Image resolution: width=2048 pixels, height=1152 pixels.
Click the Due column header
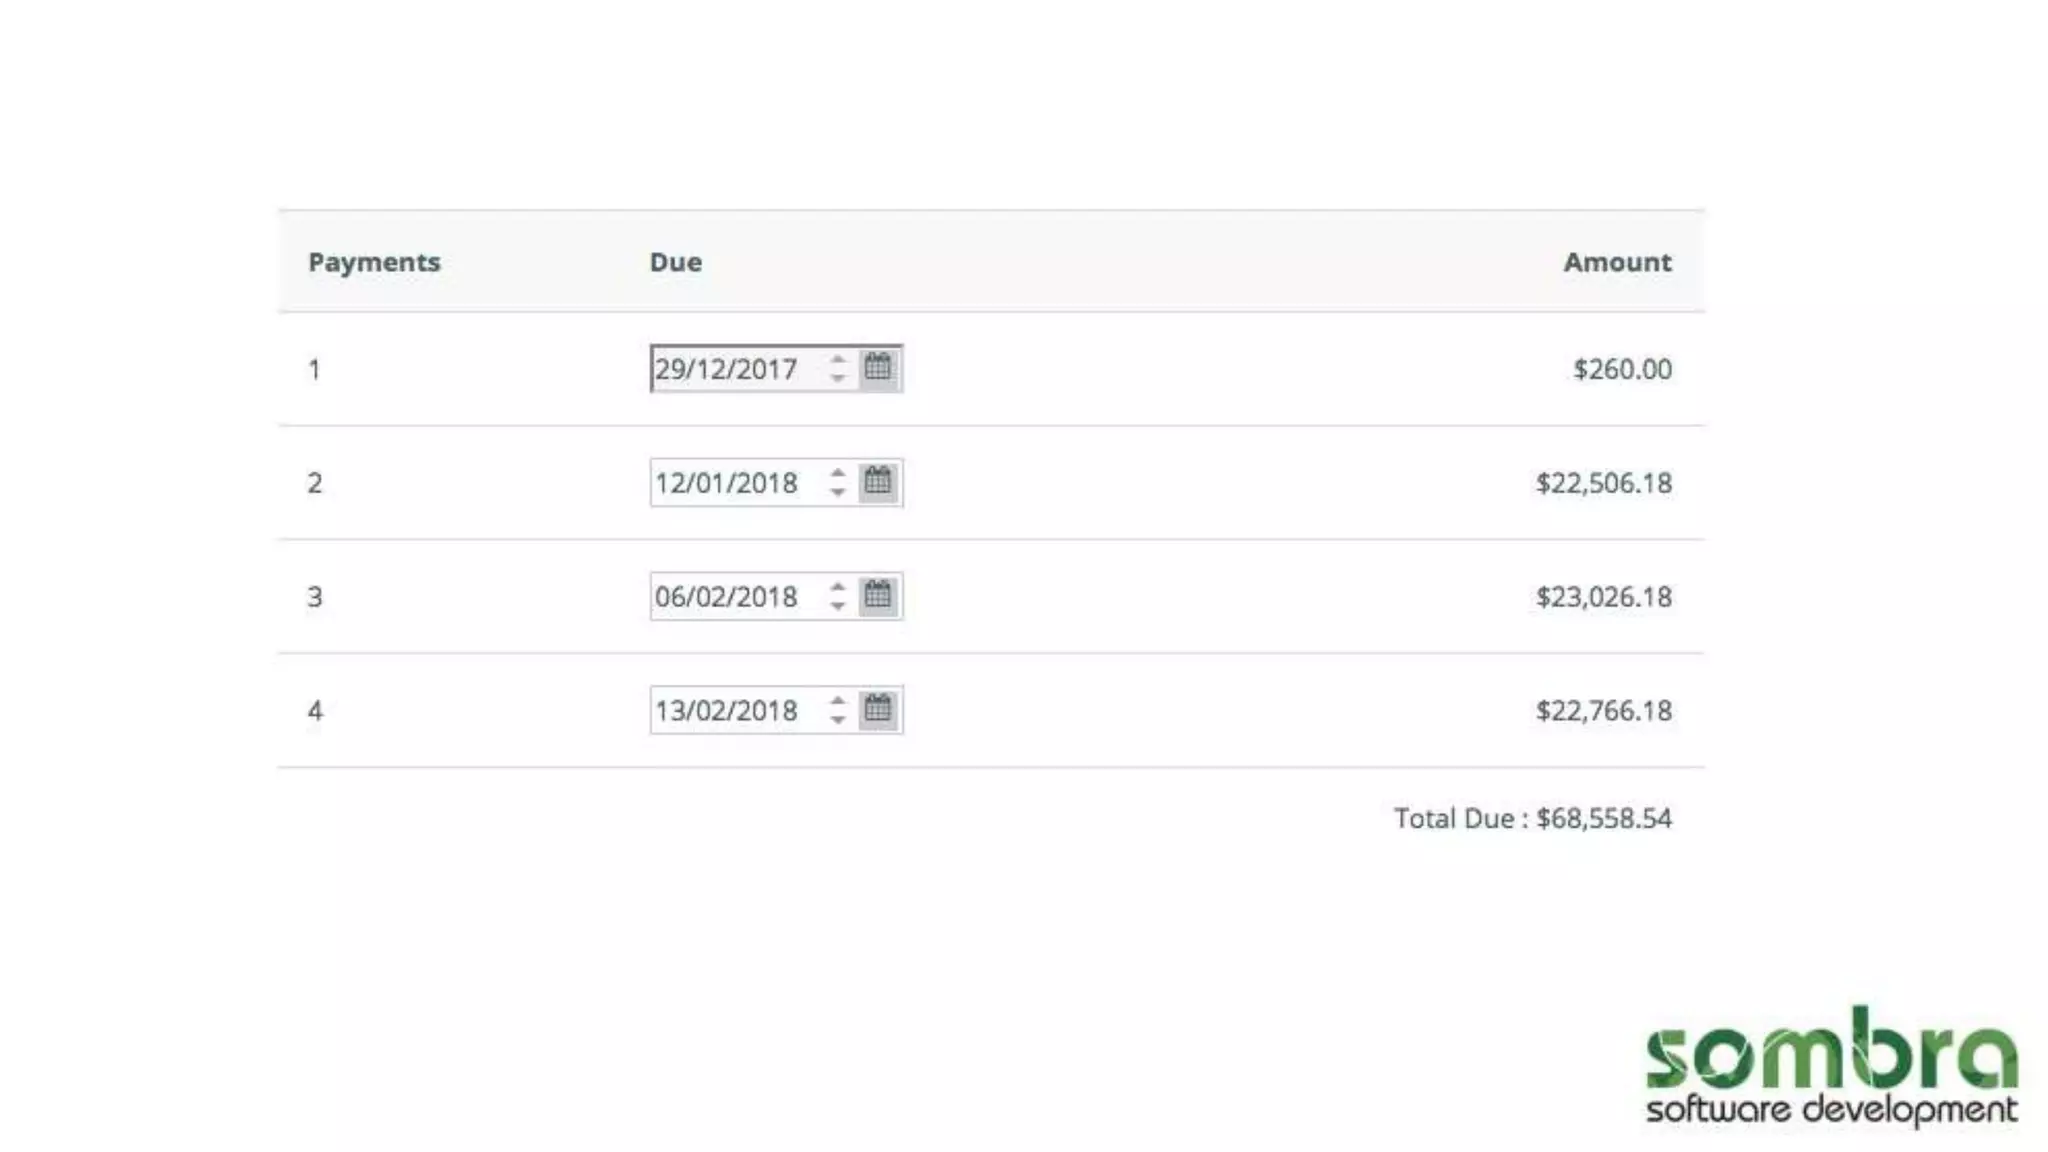676,262
